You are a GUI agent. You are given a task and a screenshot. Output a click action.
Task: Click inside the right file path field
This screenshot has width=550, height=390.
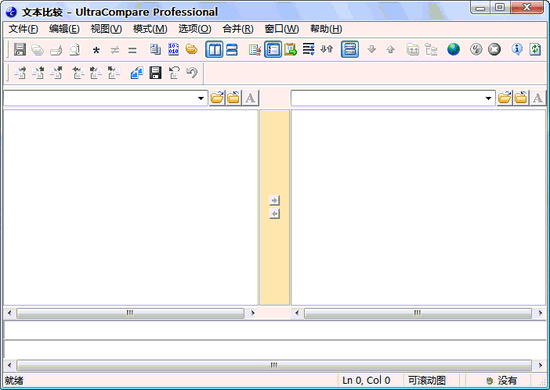tap(387, 98)
